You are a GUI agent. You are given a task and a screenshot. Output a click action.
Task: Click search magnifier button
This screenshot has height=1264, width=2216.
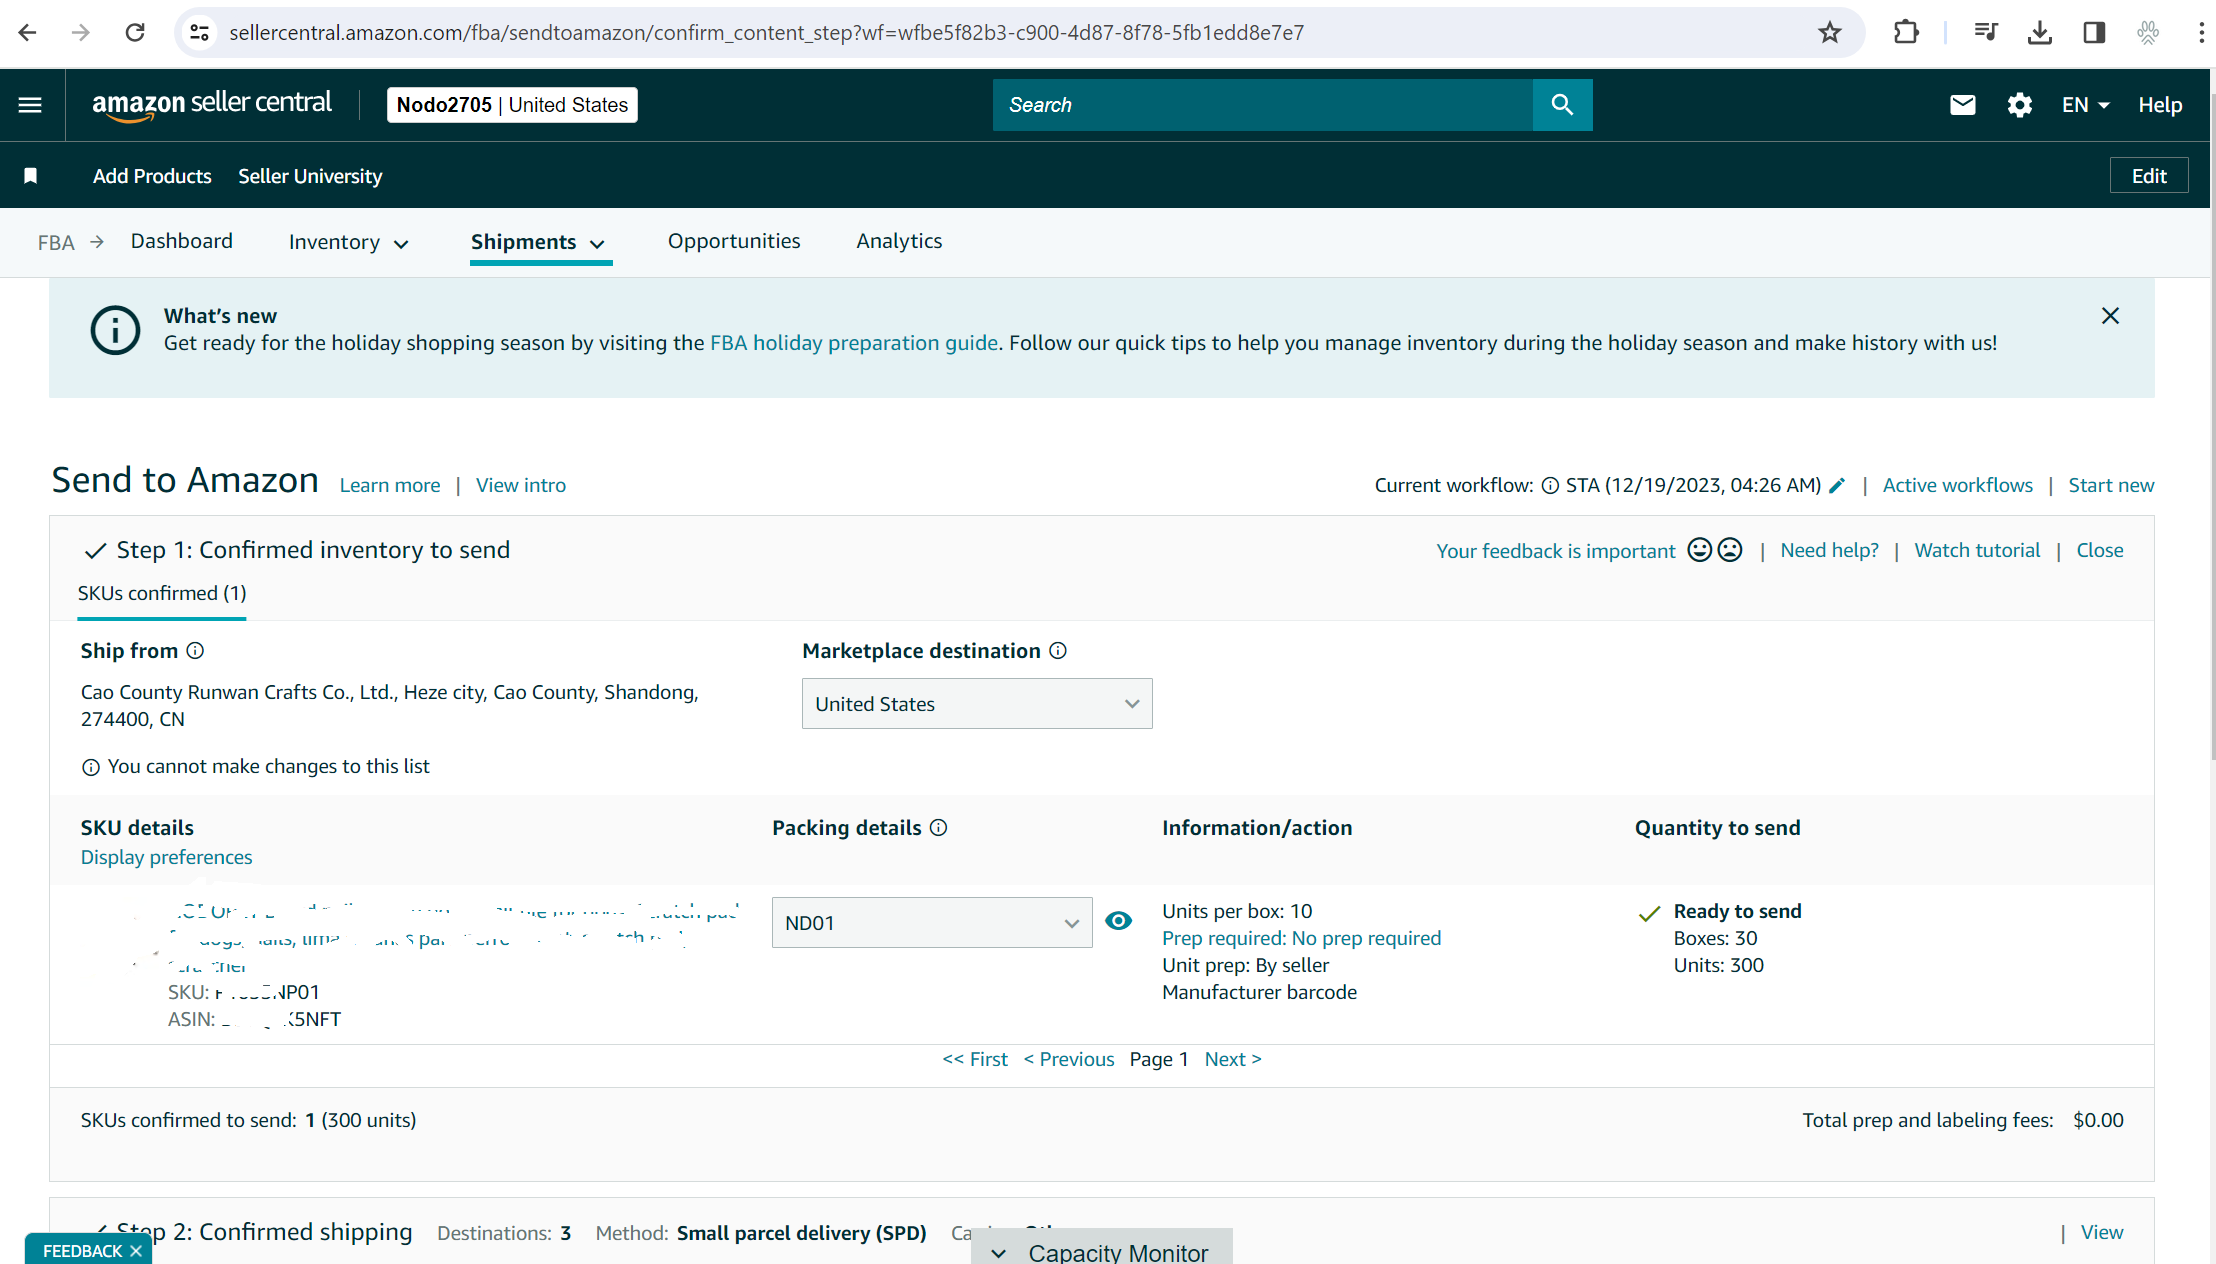[1562, 105]
